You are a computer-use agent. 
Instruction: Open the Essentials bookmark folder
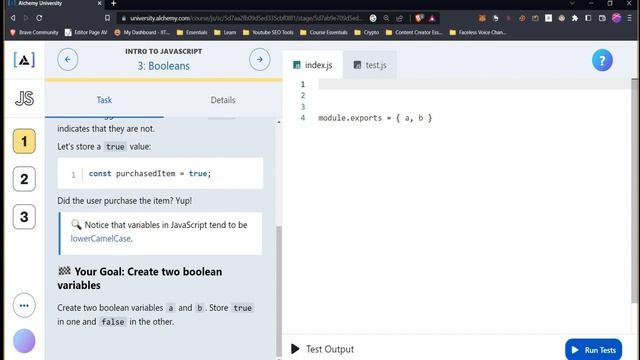tap(192, 32)
